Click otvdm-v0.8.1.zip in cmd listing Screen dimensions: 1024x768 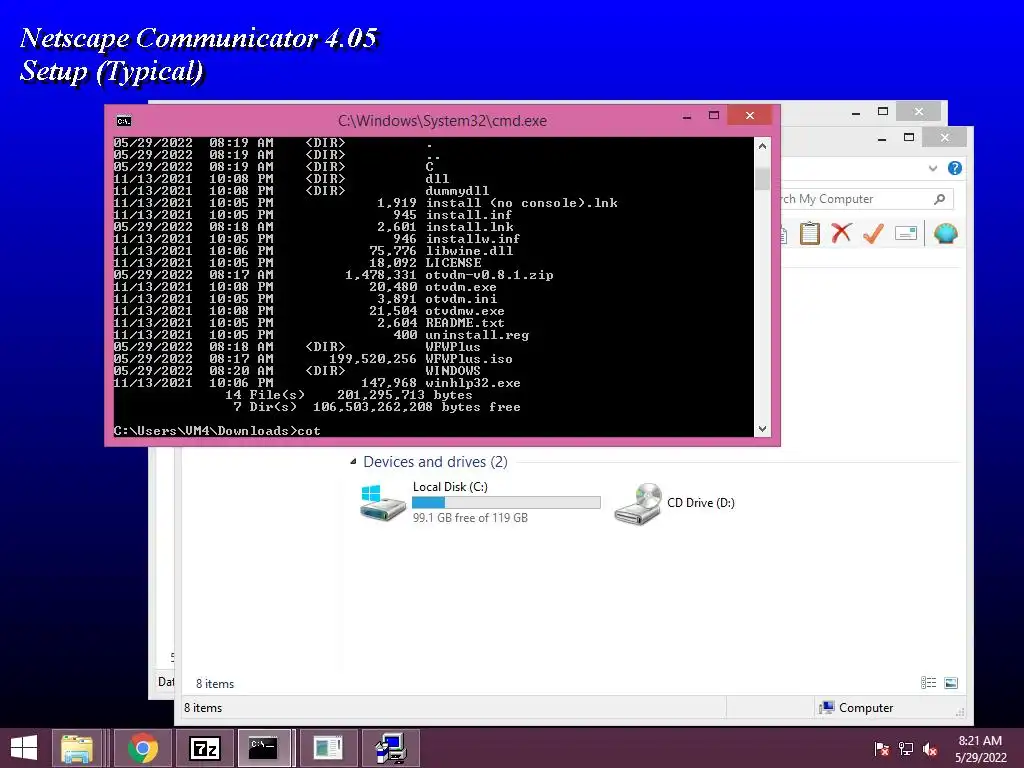(489, 275)
